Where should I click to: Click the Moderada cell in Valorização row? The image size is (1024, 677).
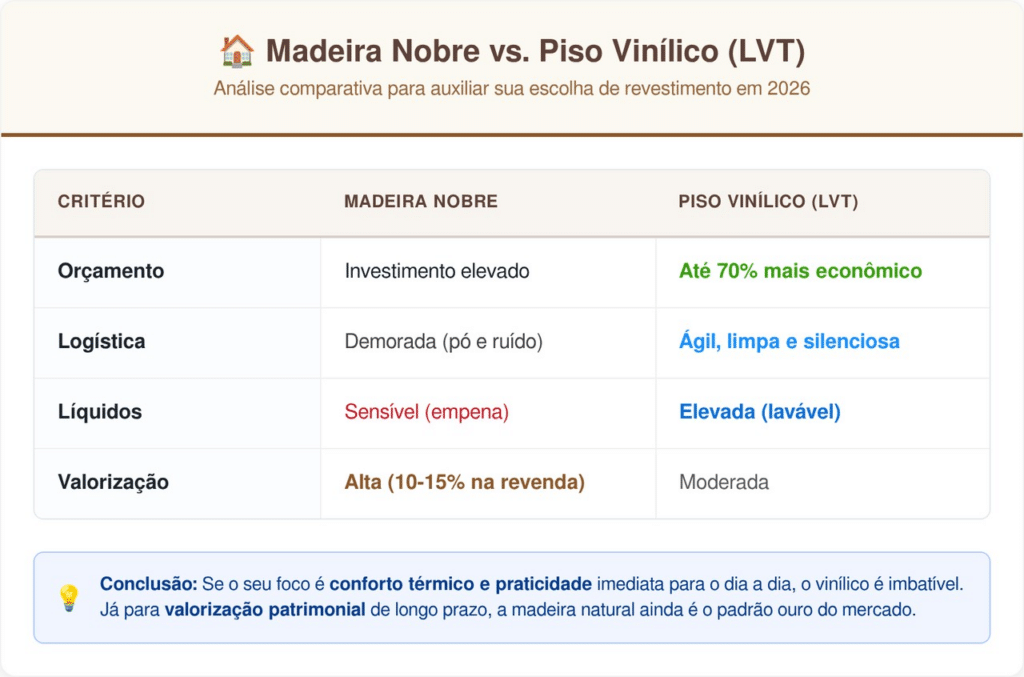[x=724, y=482]
